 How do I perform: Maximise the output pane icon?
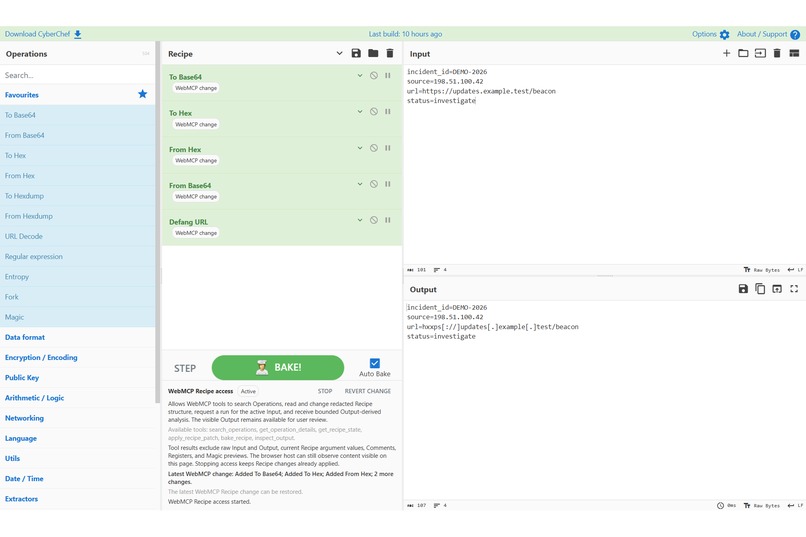[794, 289]
